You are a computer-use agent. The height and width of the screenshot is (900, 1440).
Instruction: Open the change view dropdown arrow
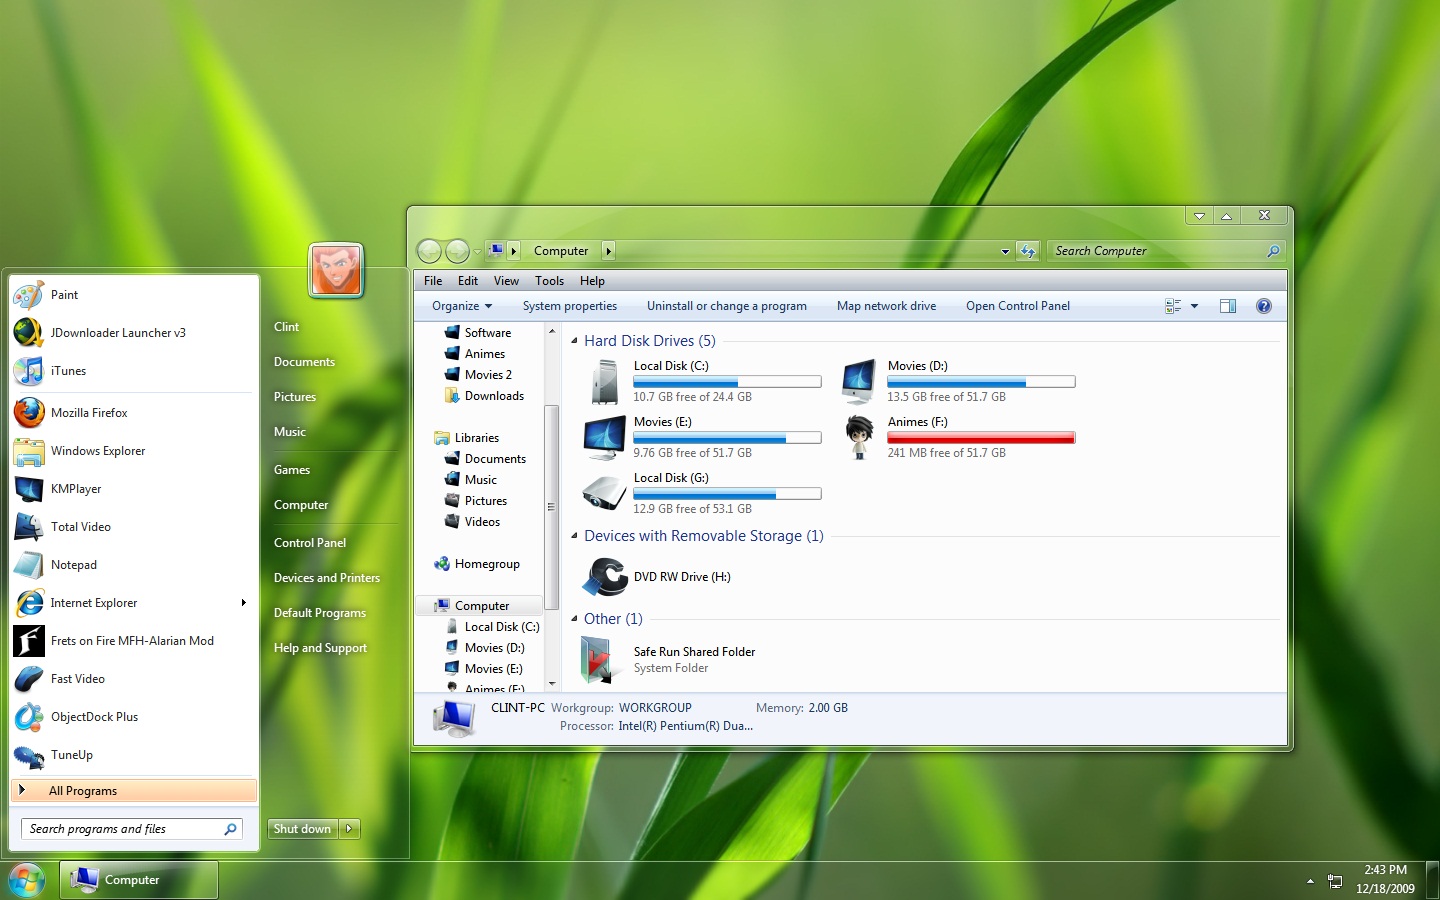click(1193, 306)
